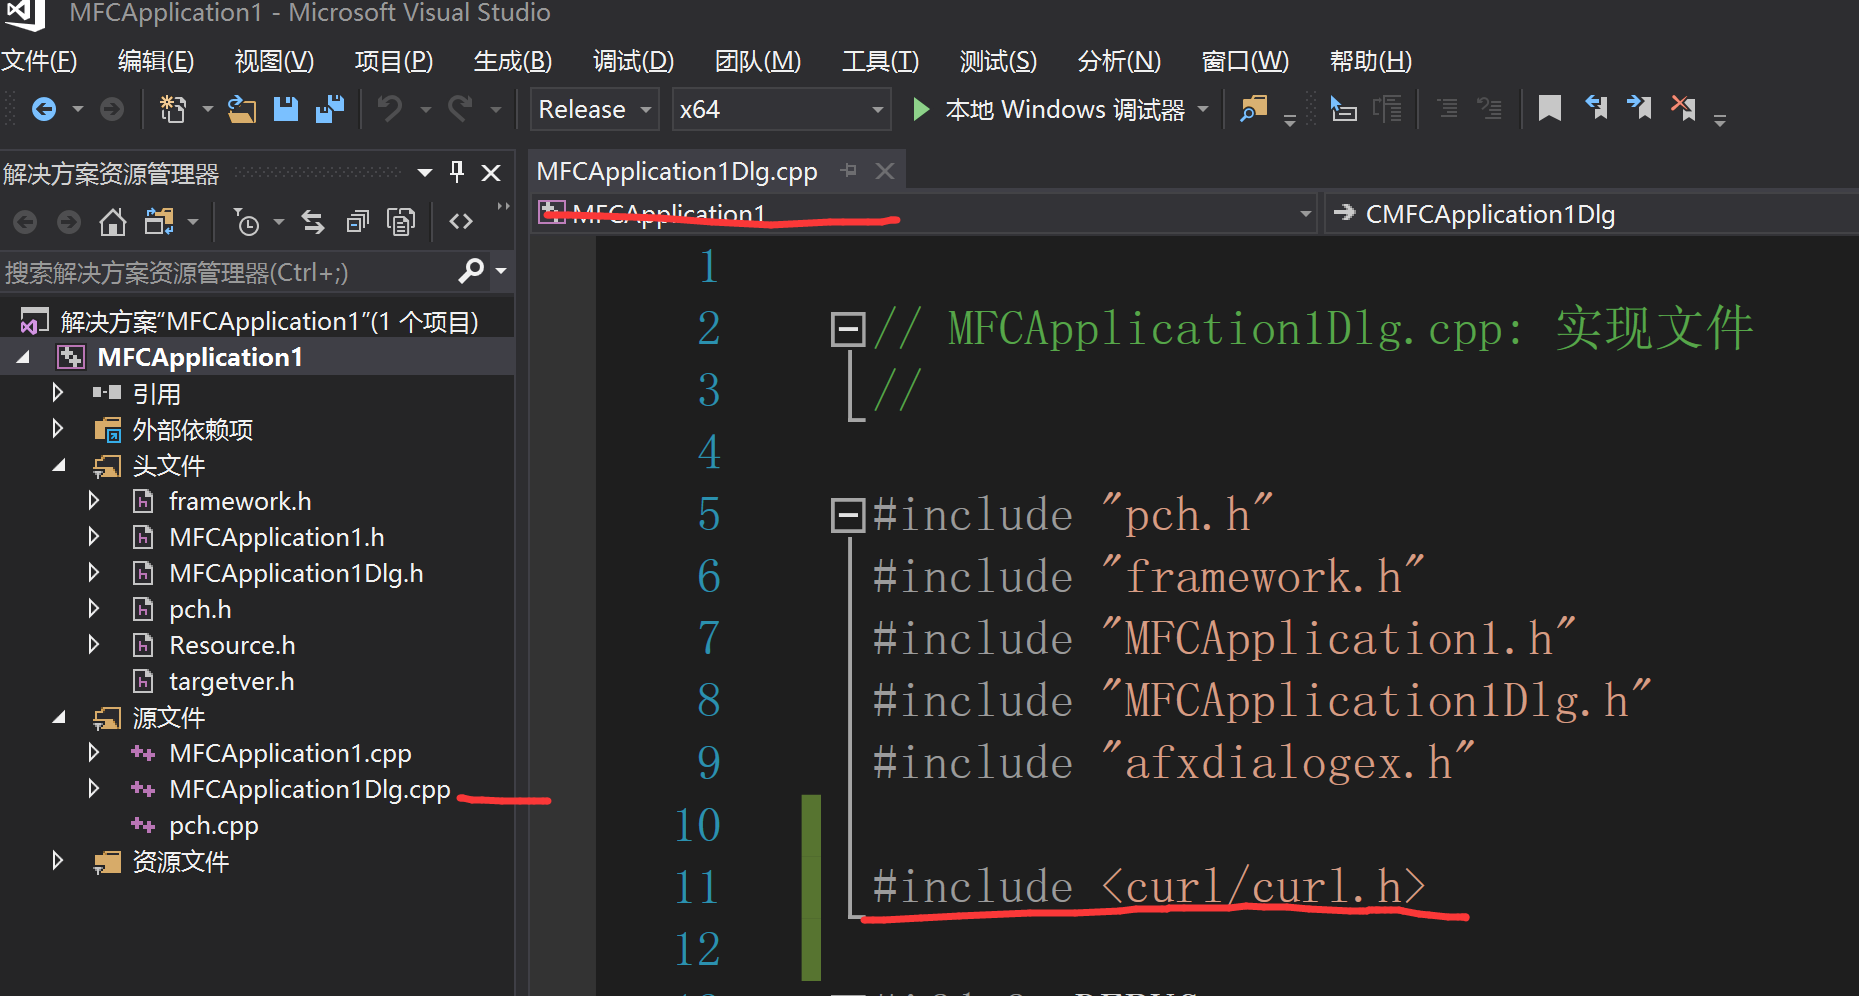Toggle a bookmark with the bookmark icon

coord(1549,108)
